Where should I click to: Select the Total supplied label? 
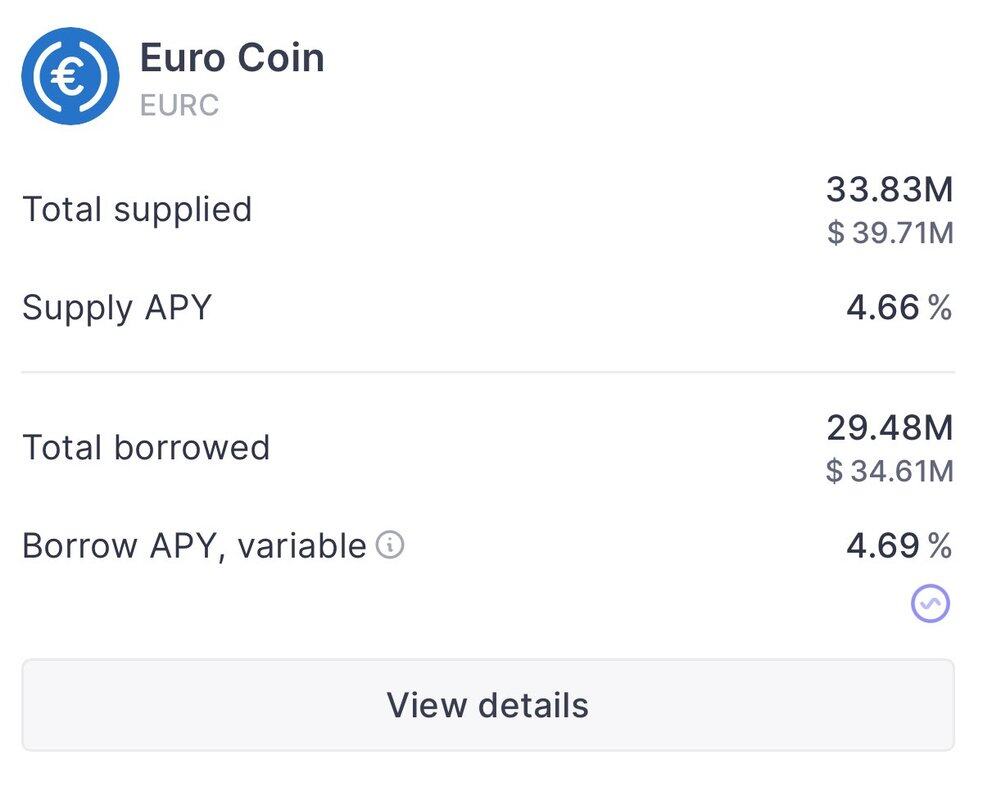tap(137, 209)
